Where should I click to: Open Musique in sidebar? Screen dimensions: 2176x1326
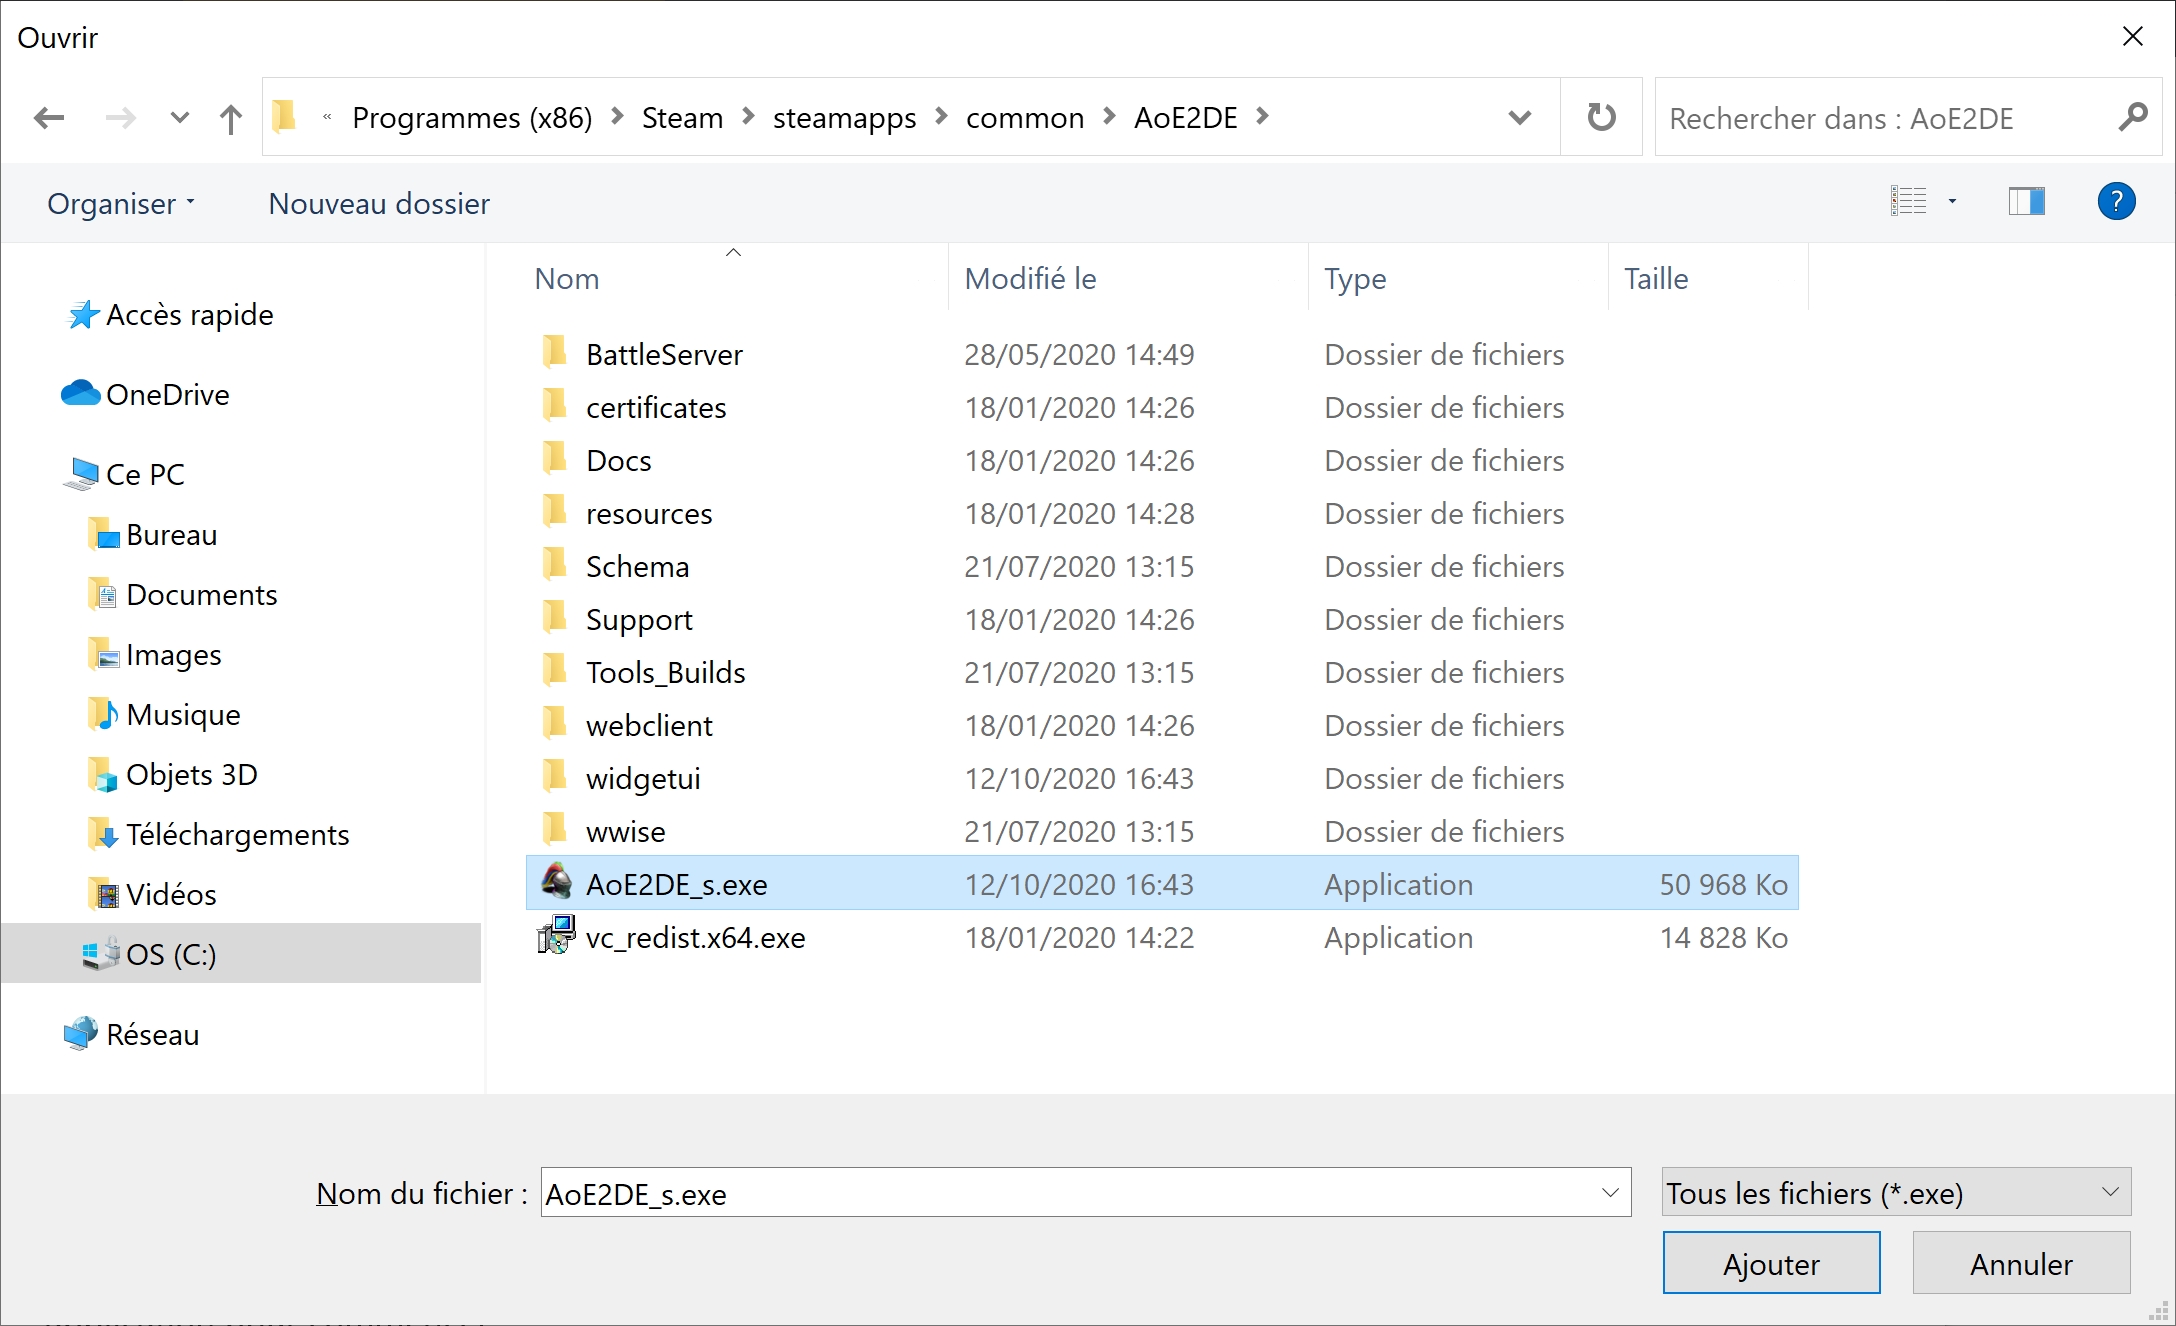tap(164, 715)
